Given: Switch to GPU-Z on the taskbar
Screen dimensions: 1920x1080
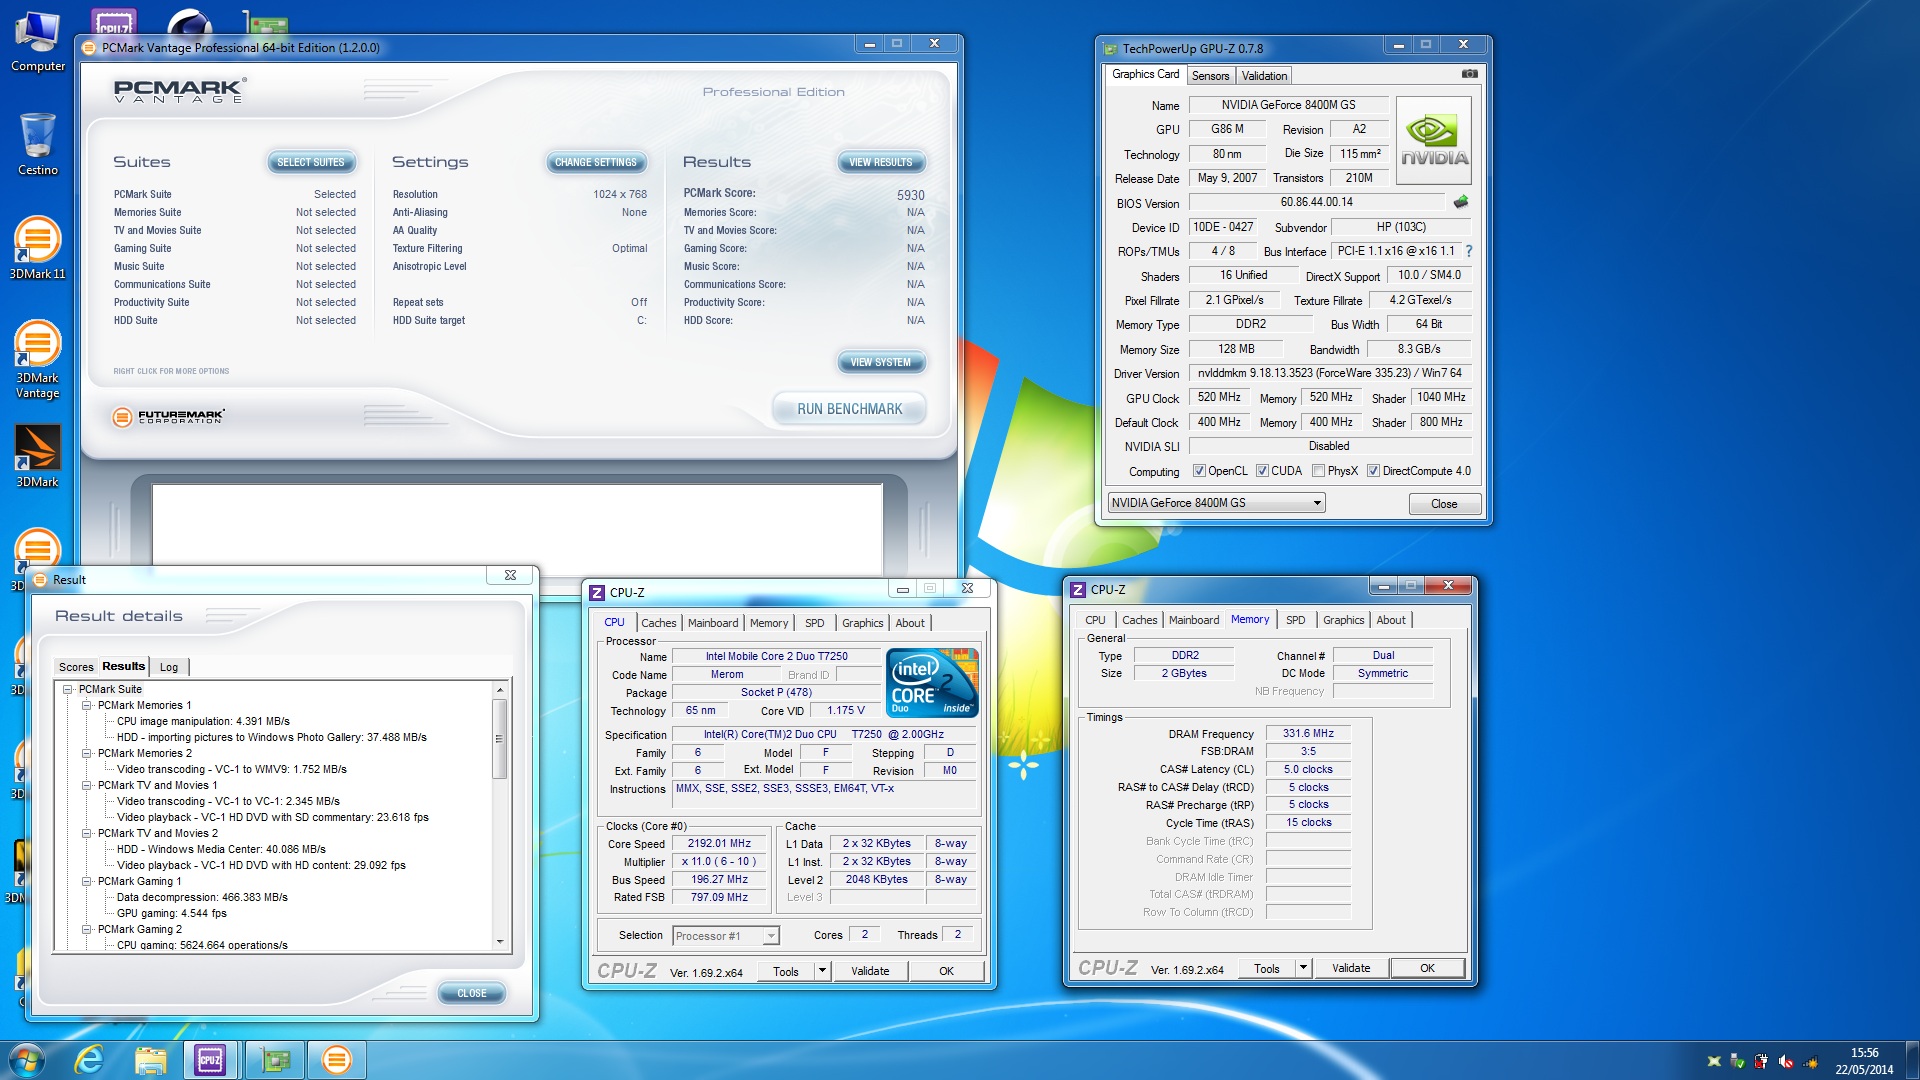Looking at the screenshot, I should pos(274,1060).
